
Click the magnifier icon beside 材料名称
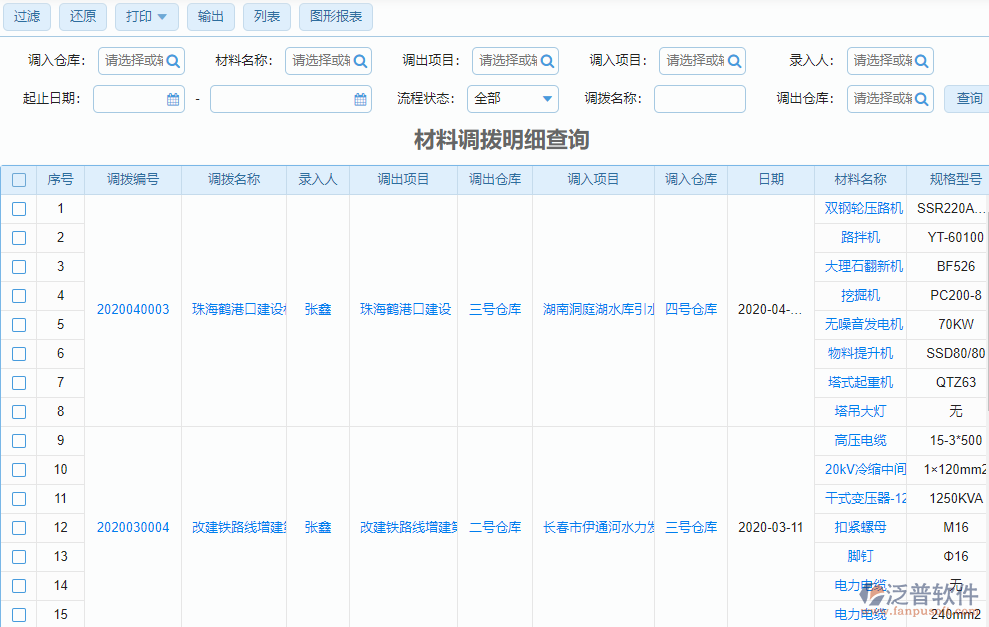(359, 60)
